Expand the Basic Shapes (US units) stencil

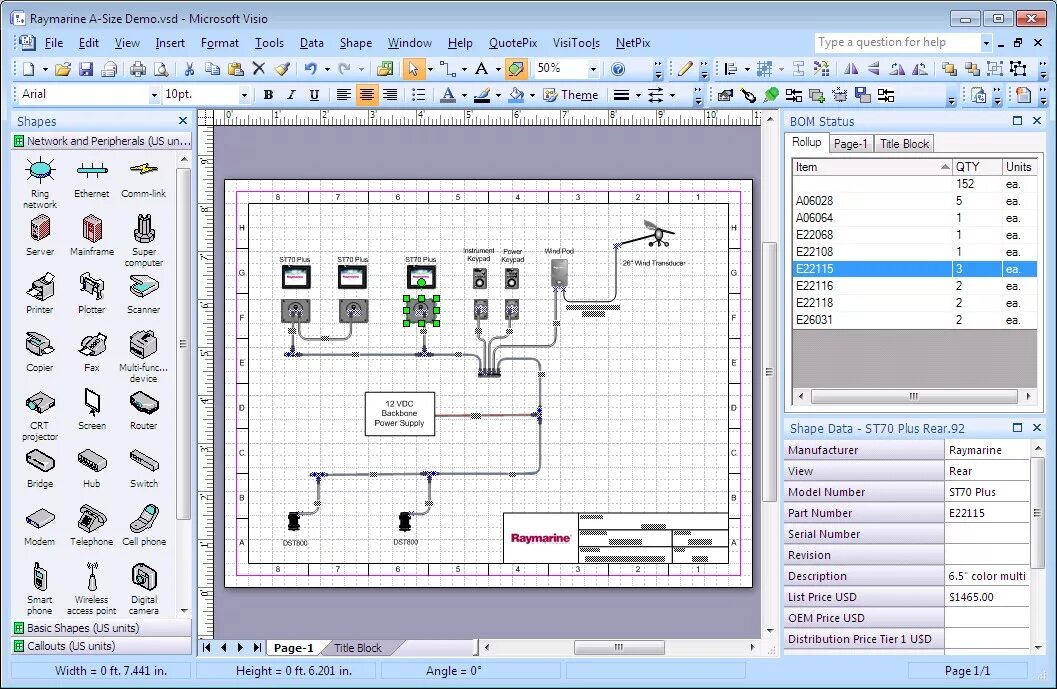pyautogui.click(x=102, y=628)
